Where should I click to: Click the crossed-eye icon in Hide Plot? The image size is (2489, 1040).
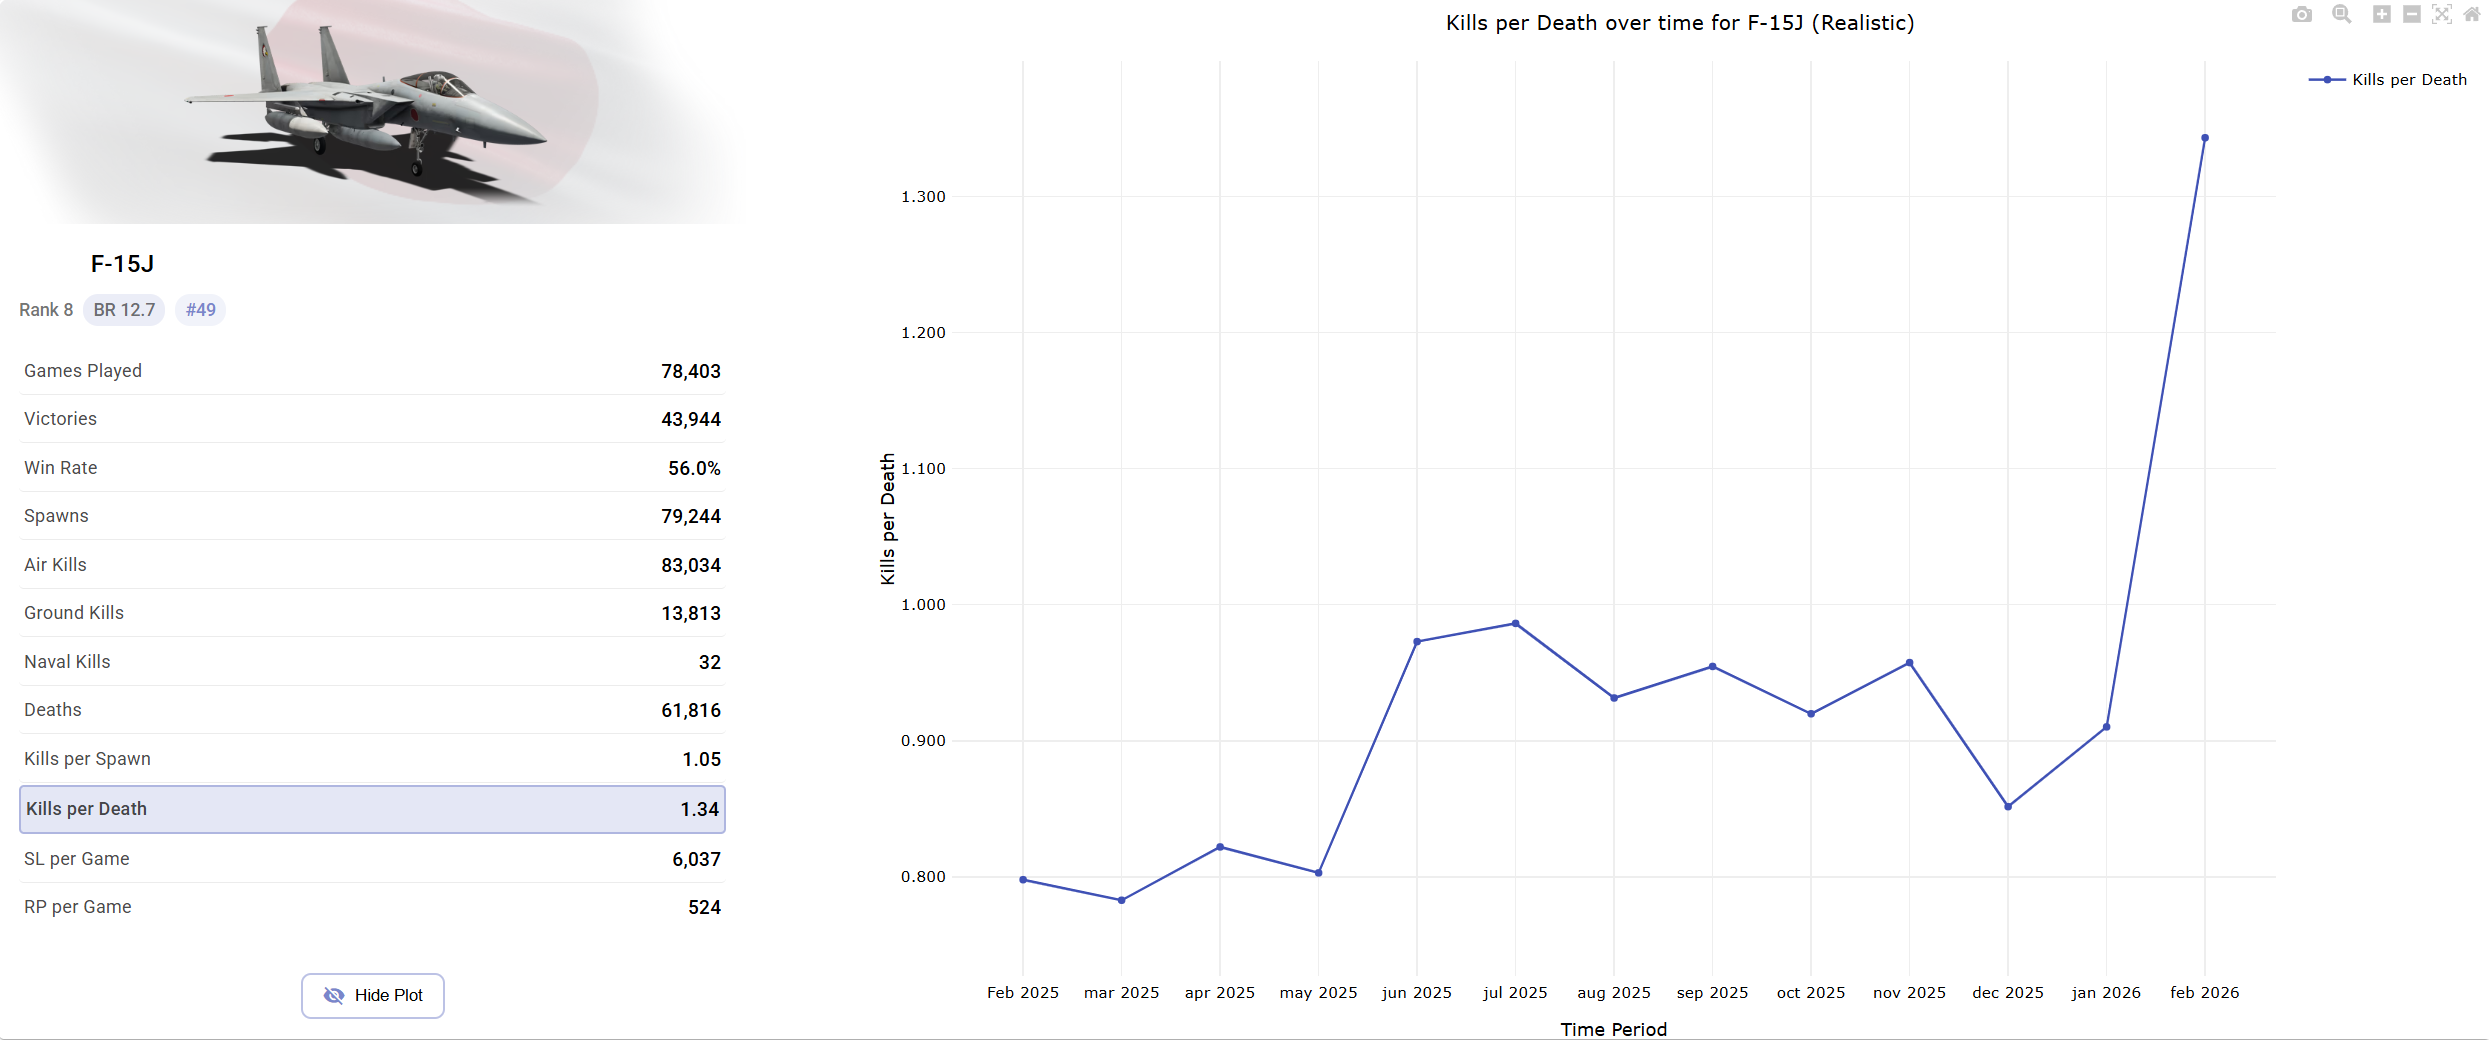pyautogui.click(x=334, y=995)
